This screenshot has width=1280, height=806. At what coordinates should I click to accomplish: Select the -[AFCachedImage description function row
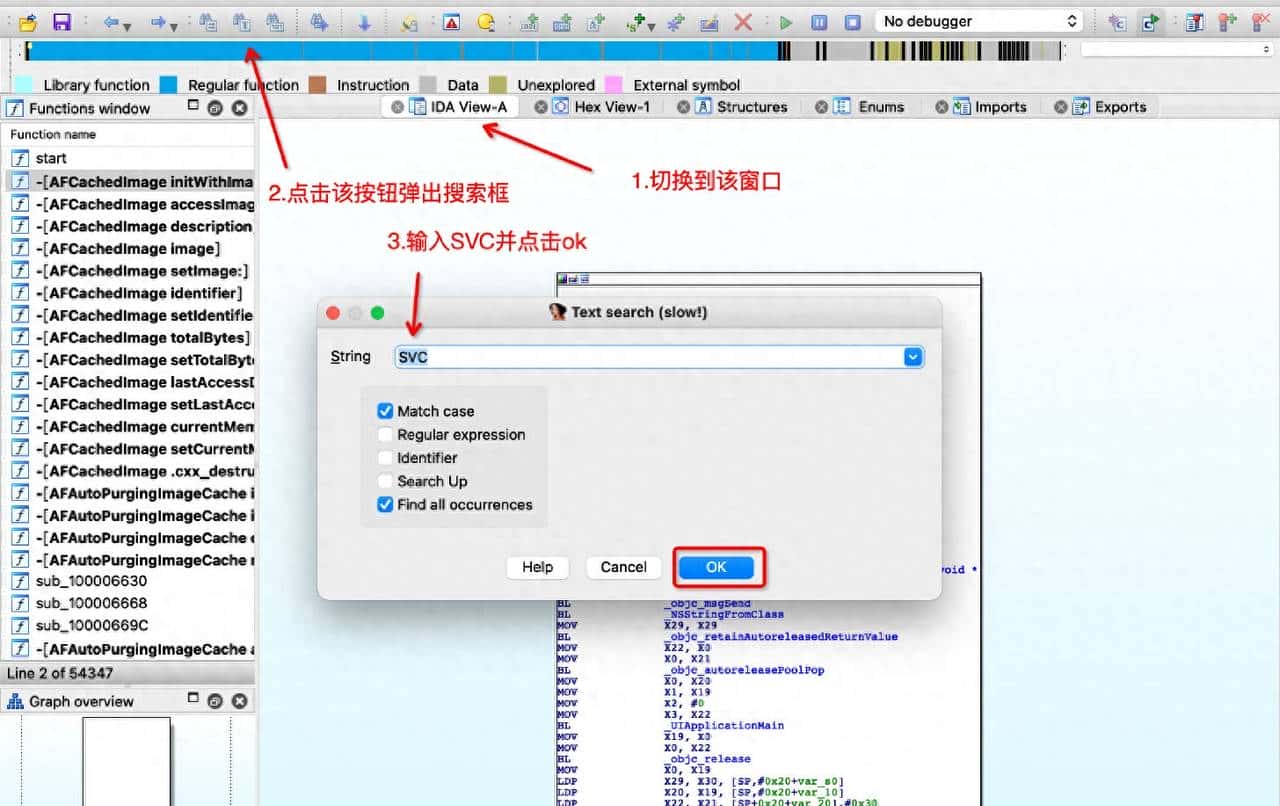pos(128,226)
